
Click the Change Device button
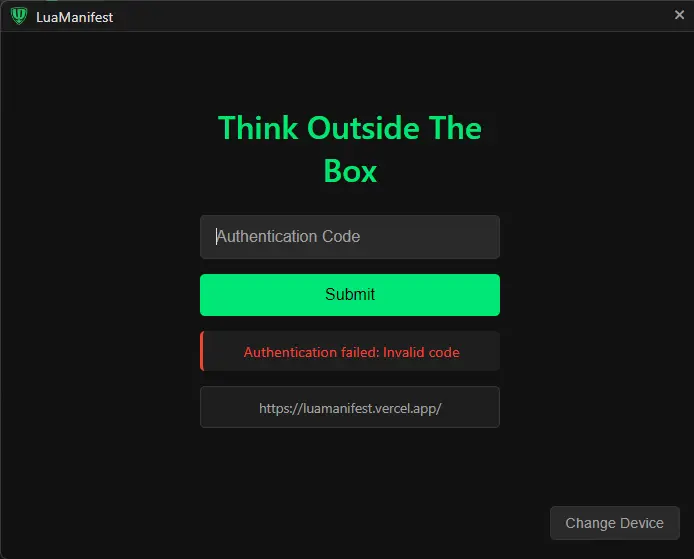(614, 523)
